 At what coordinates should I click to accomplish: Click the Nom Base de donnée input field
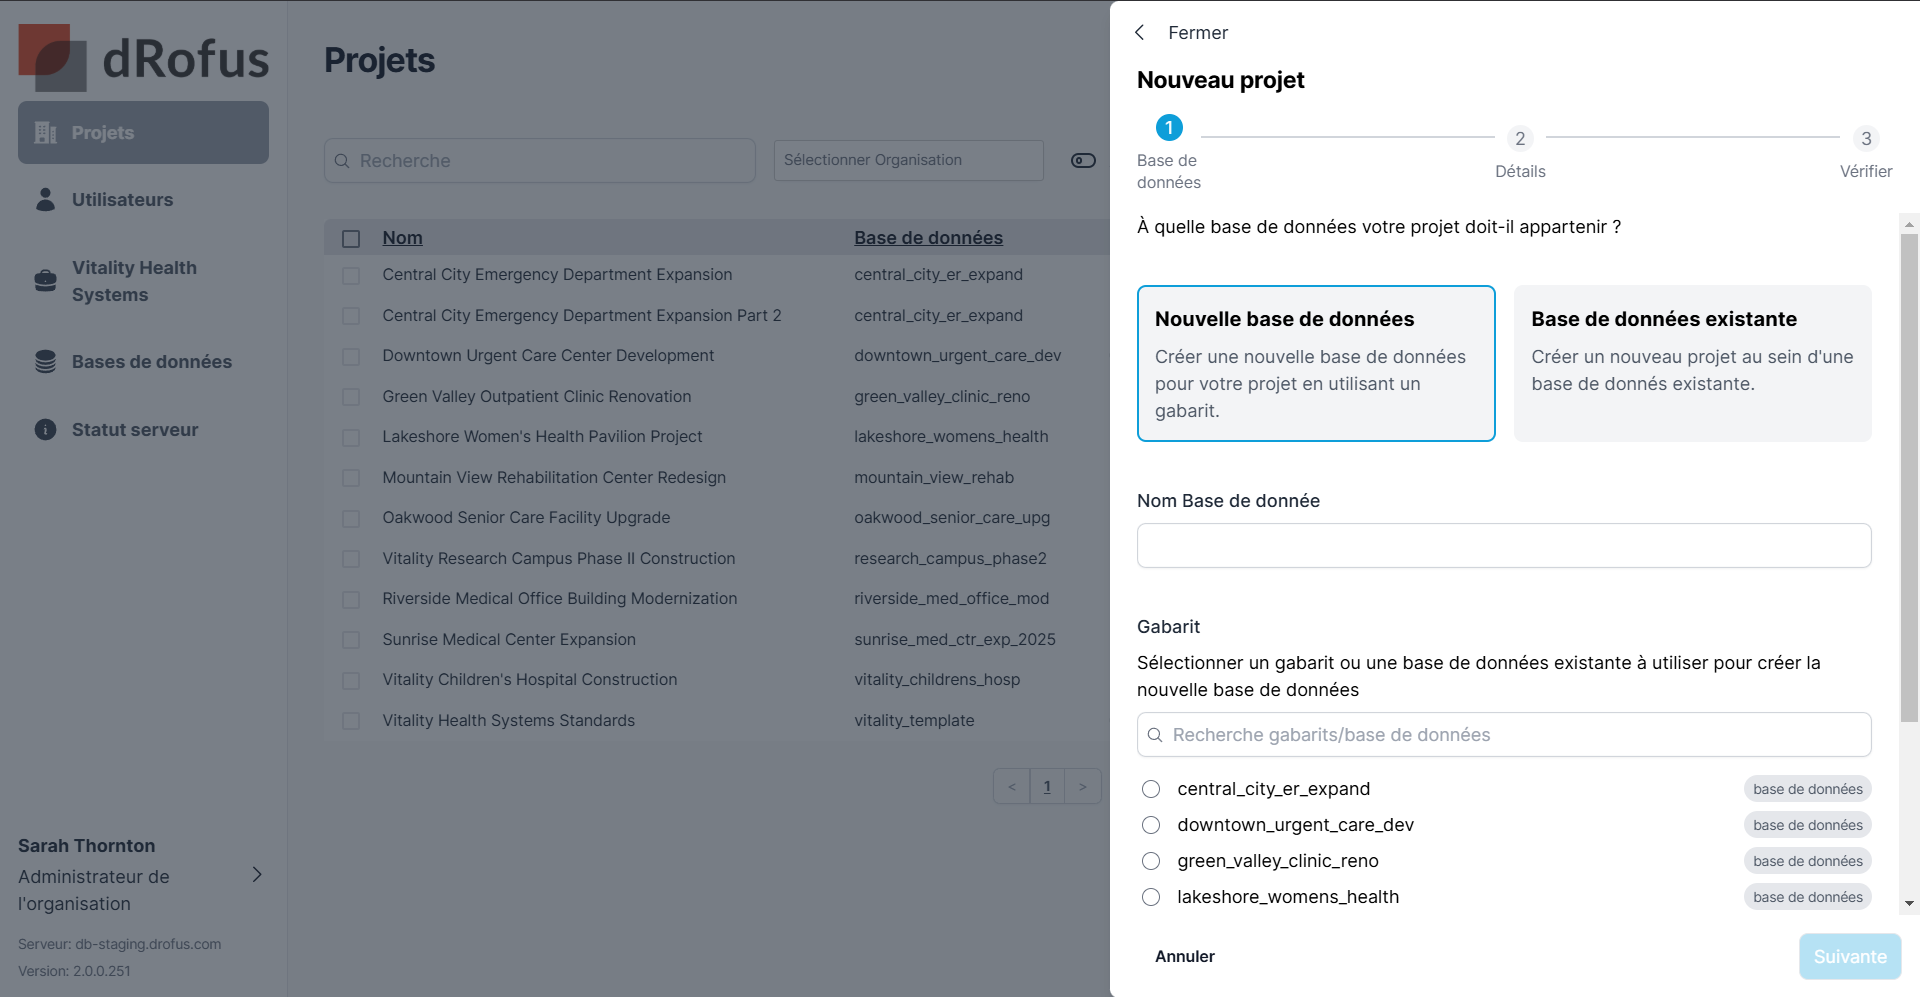(1503, 546)
